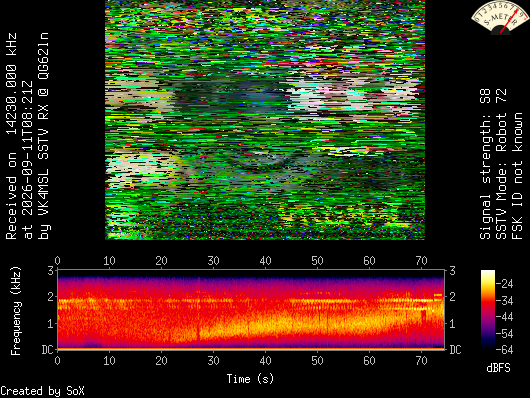Click the S-meter gauge icon
Viewport: 530px width, 398px height.
500,17
